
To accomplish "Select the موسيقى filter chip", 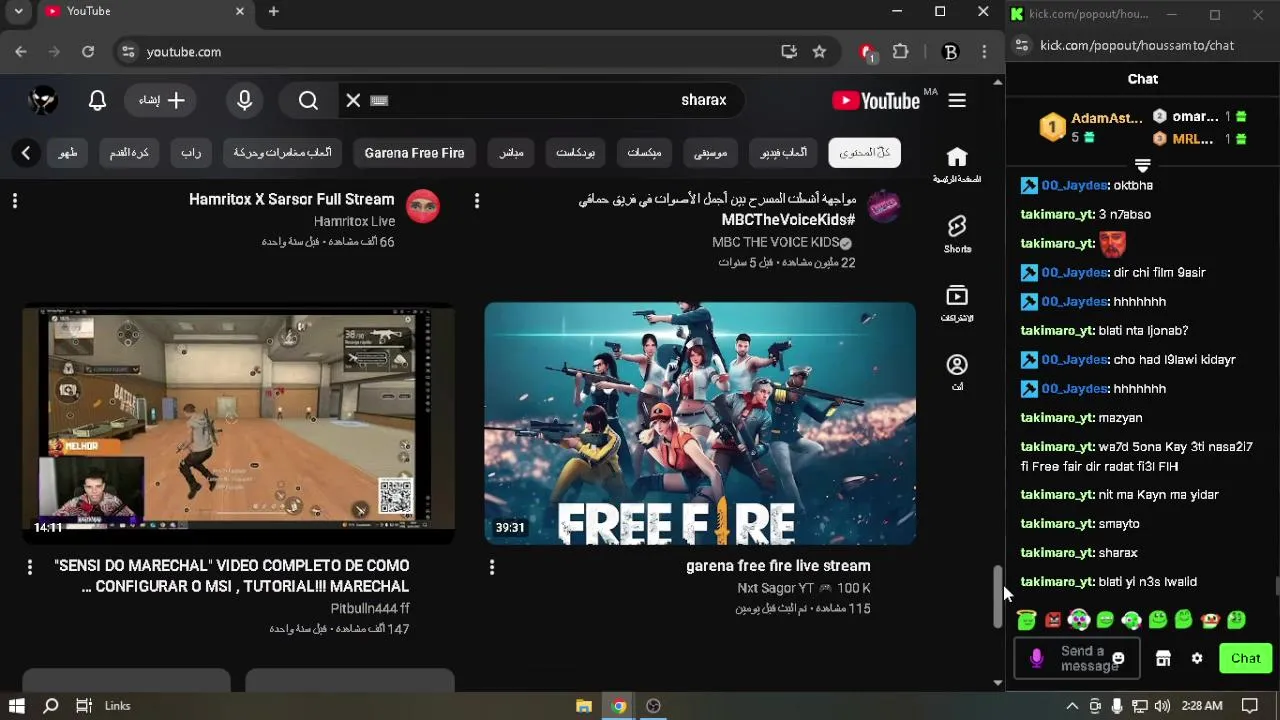I will tap(711, 153).
